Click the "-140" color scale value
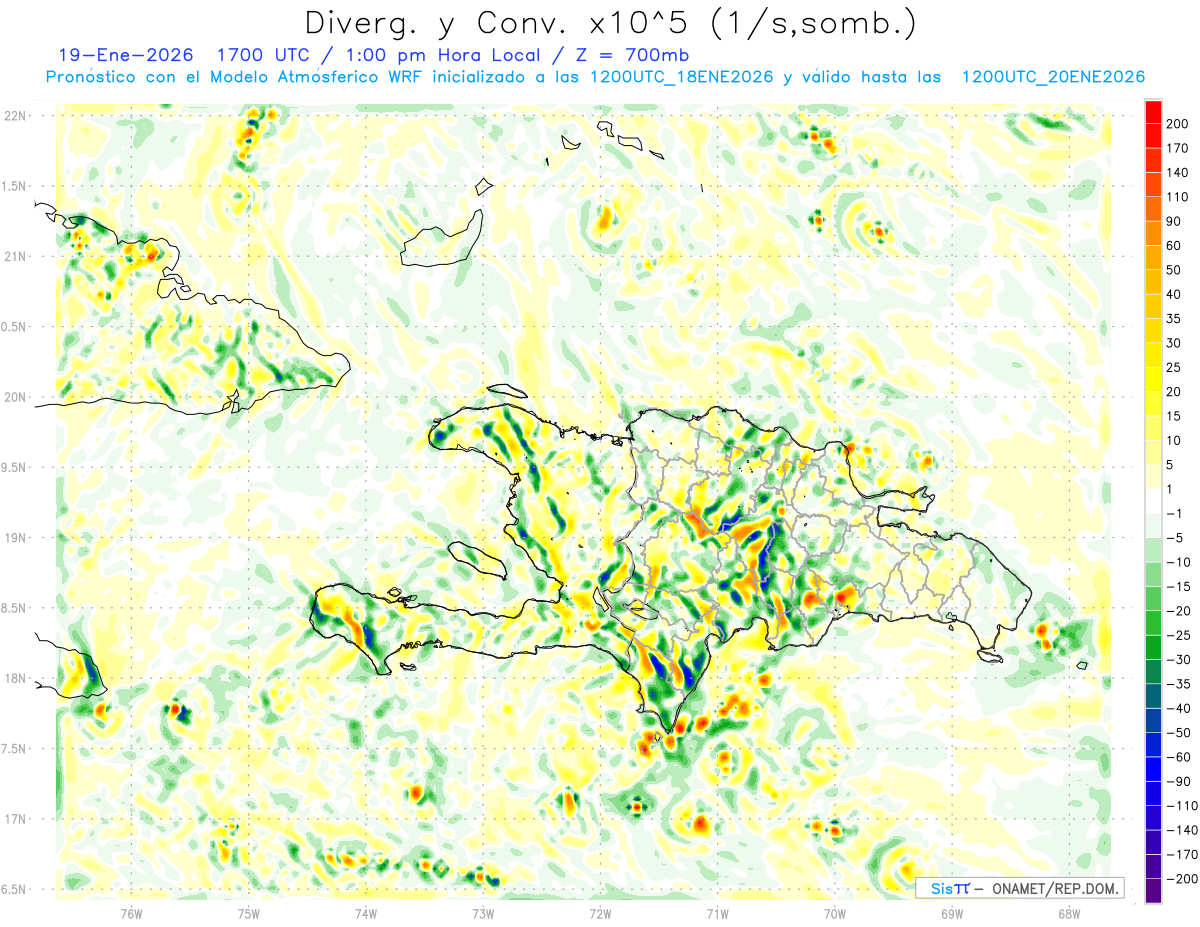The width and height of the screenshot is (1200, 927). tap(1181, 830)
